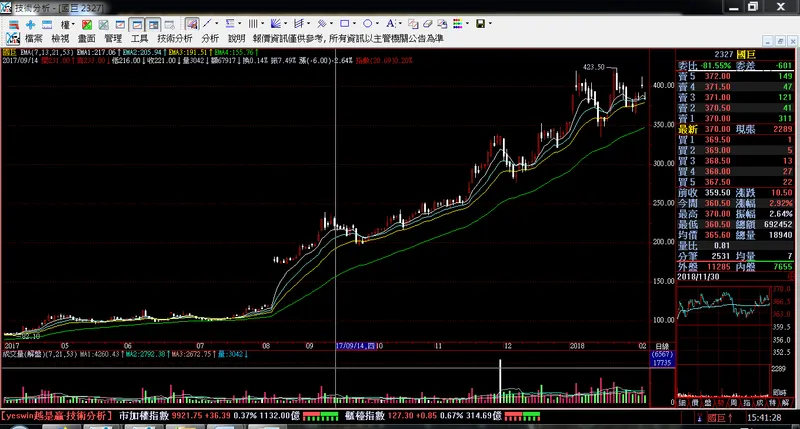
Task: Select the 解 tab under the intraday chart
Action: point(786,402)
